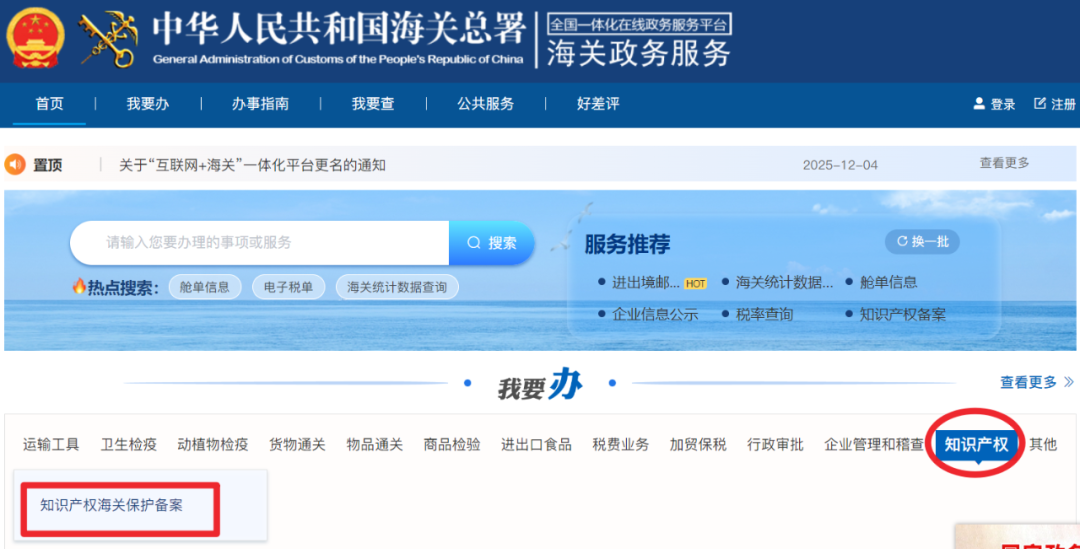Click the magnifier search button

491,243
